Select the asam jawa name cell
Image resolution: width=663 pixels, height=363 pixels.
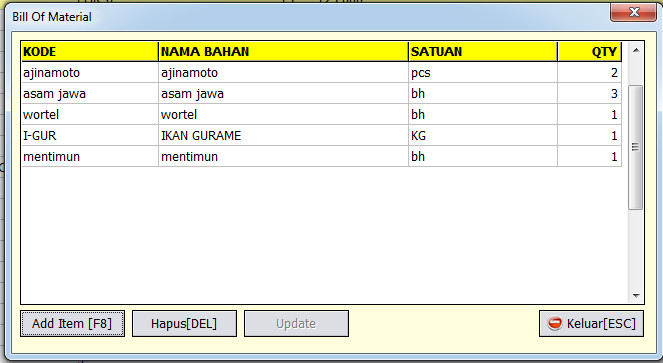click(x=283, y=94)
